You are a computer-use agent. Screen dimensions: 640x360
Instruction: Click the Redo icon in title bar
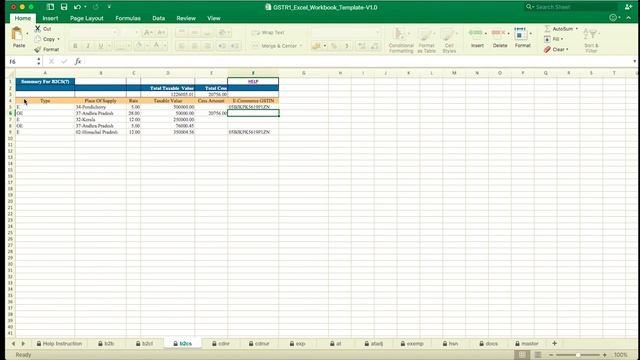click(96, 7)
